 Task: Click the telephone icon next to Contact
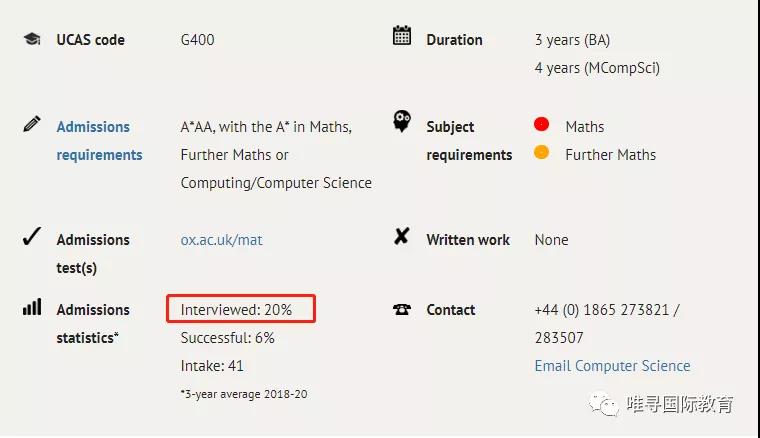click(402, 309)
